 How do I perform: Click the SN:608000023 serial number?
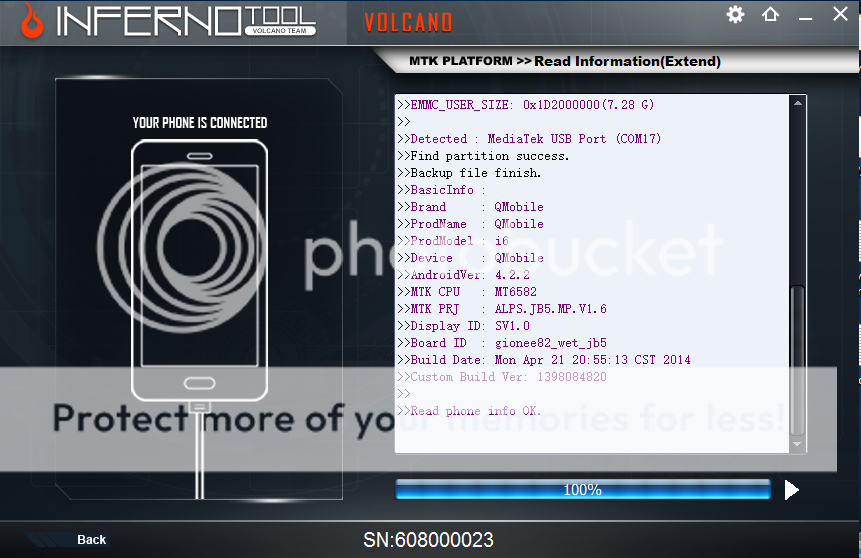(428, 540)
